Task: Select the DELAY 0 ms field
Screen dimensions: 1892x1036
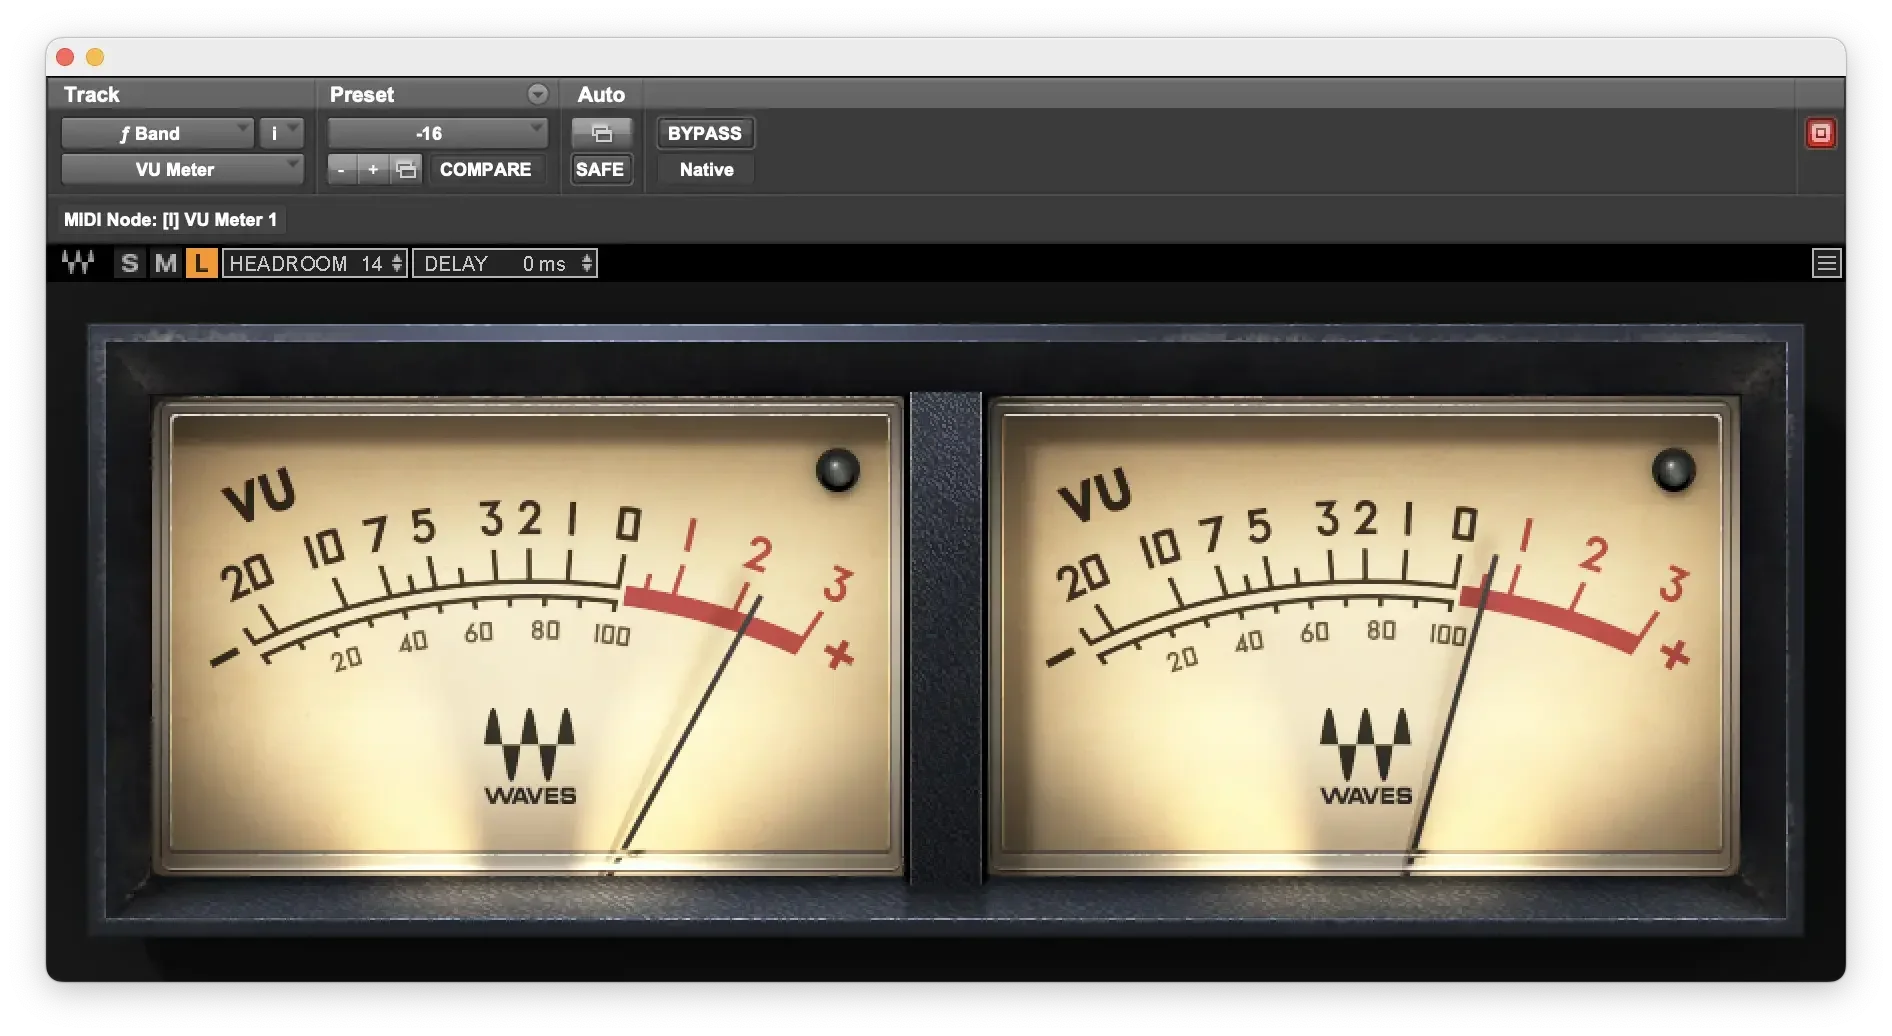Action: 504,263
